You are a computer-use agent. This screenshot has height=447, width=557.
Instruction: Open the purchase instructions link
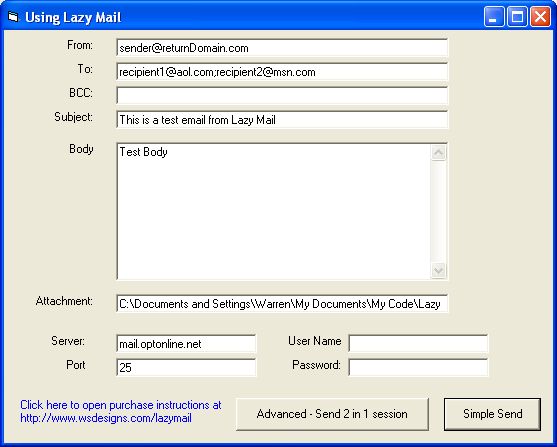point(120,411)
